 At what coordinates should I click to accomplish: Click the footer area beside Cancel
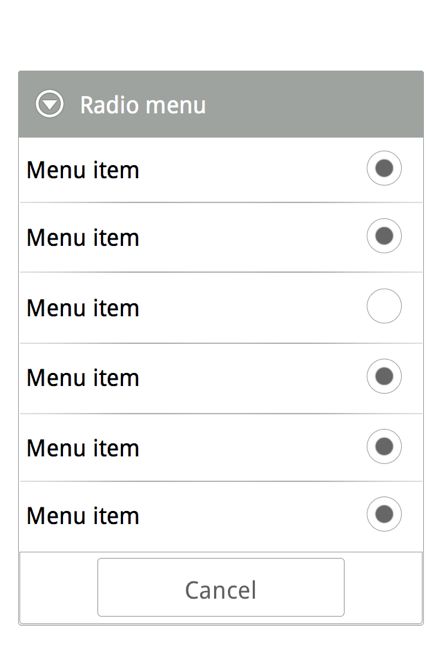[58, 587]
